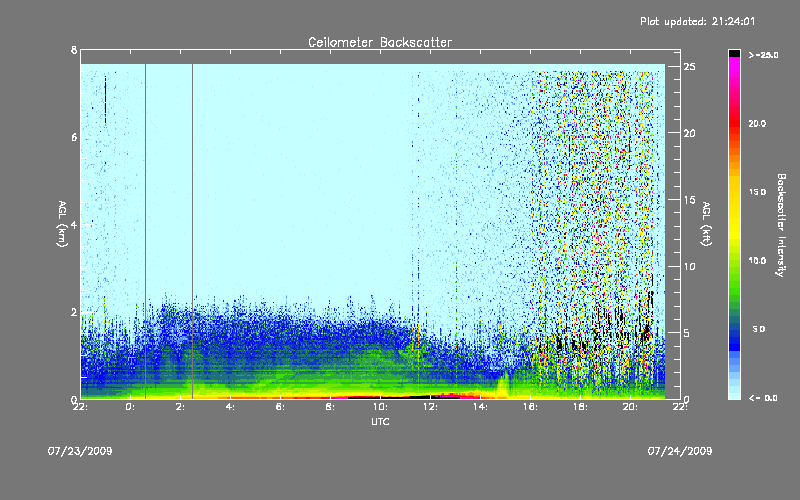Click the '14:' time axis label
The image size is (800, 500).
pos(481,407)
